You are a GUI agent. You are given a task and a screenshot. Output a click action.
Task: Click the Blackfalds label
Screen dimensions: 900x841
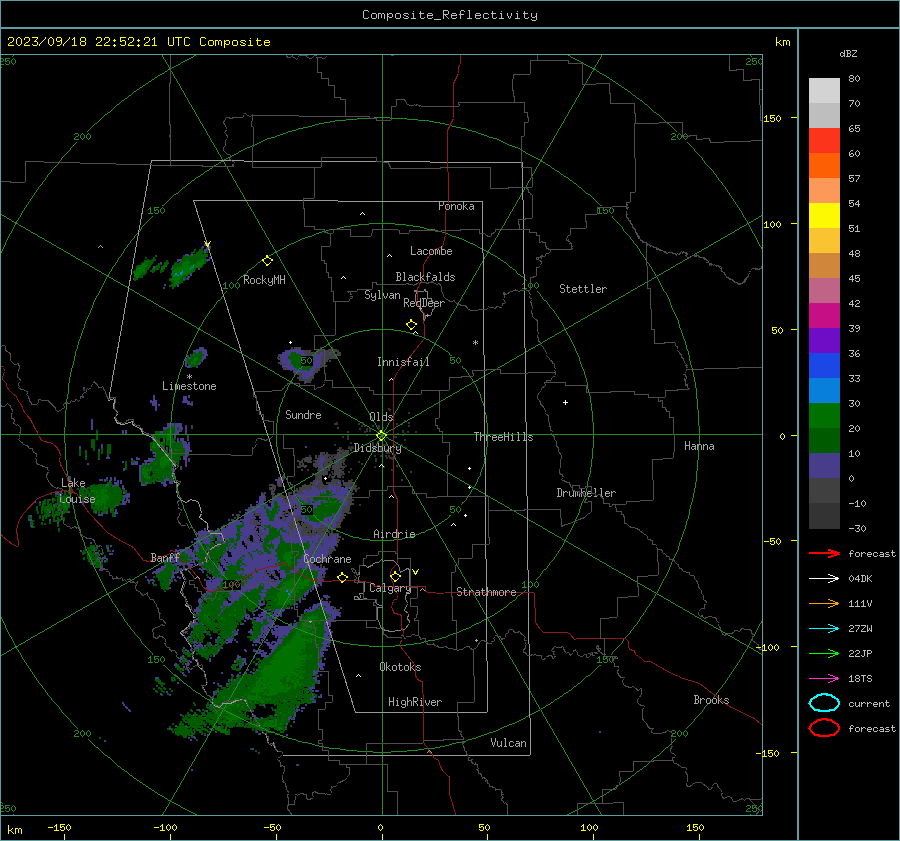[x=425, y=277]
